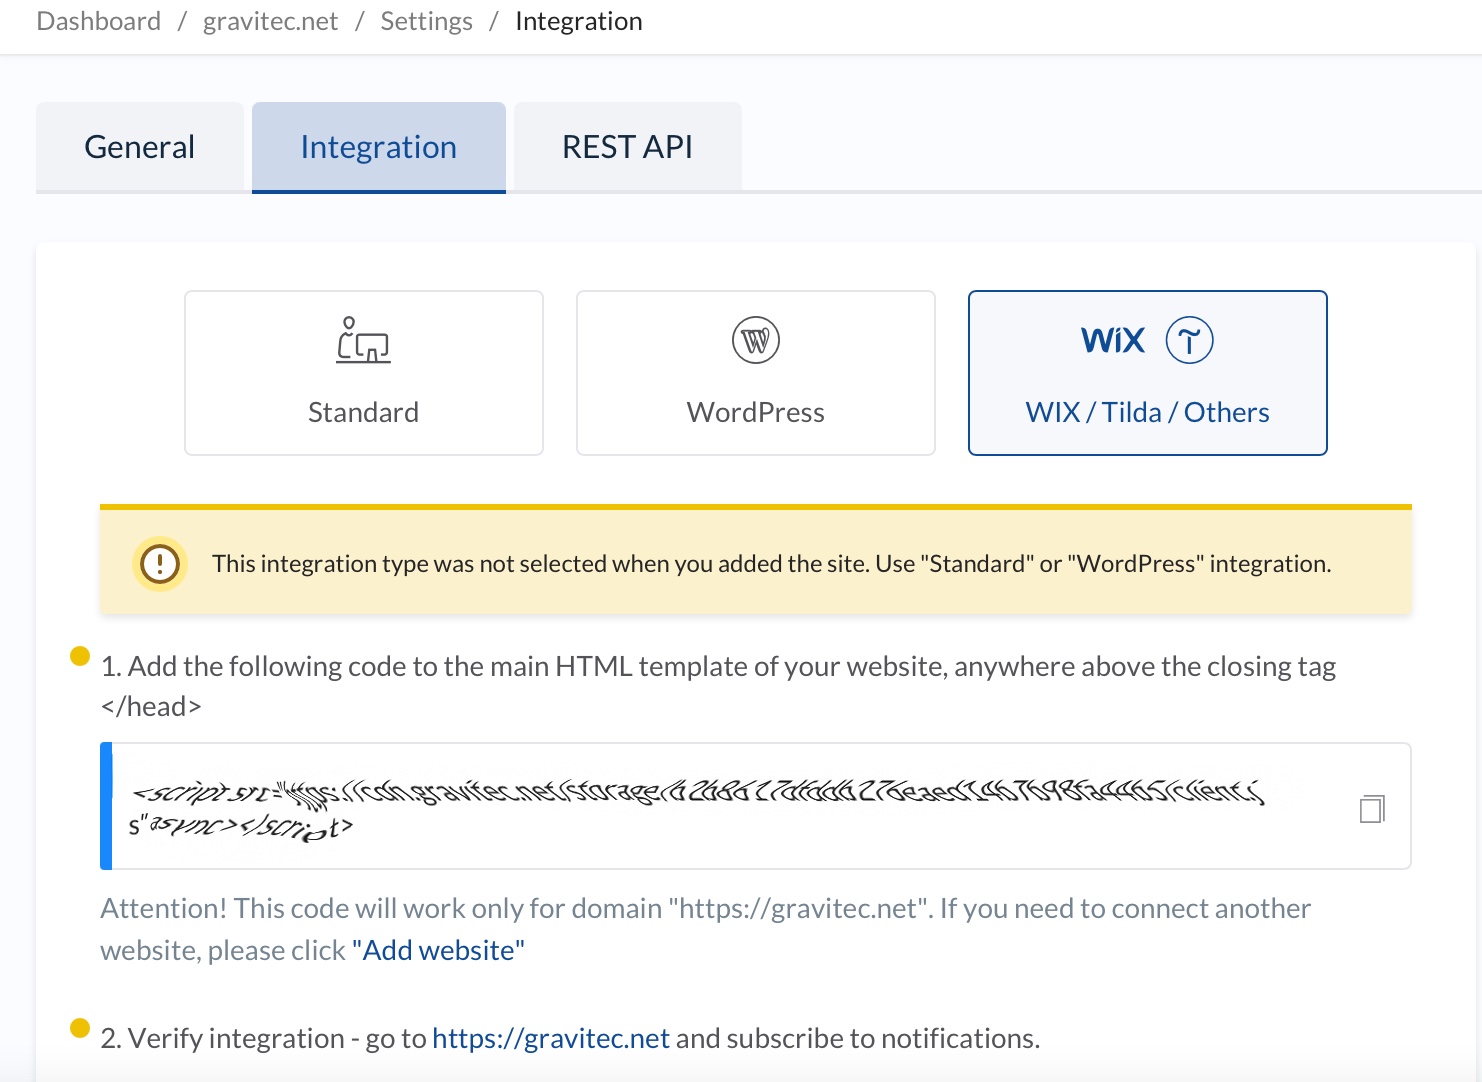The height and width of the screenshot is (1082, 1482).
Task: Navigate to Settings in the breadcrumb
Action: pos(426,21)
